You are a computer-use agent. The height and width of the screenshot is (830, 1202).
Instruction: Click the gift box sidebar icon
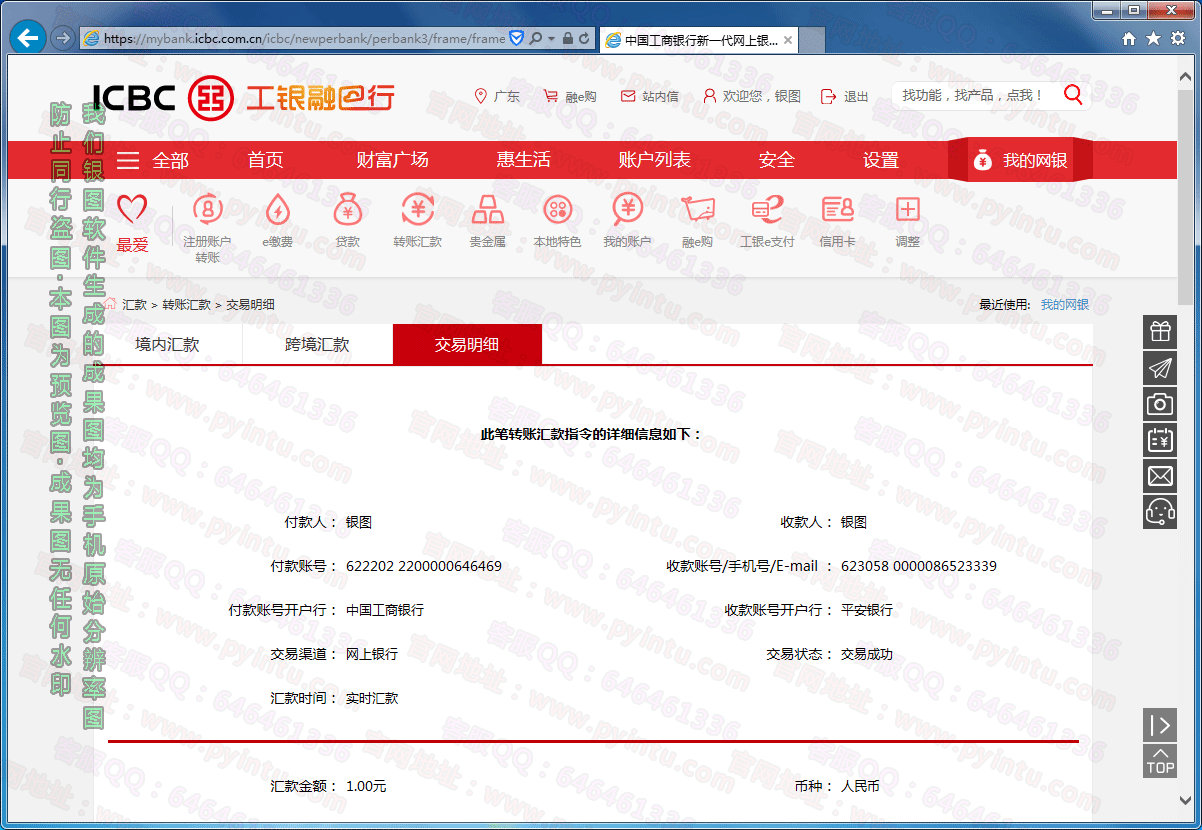click(1160, 331)
